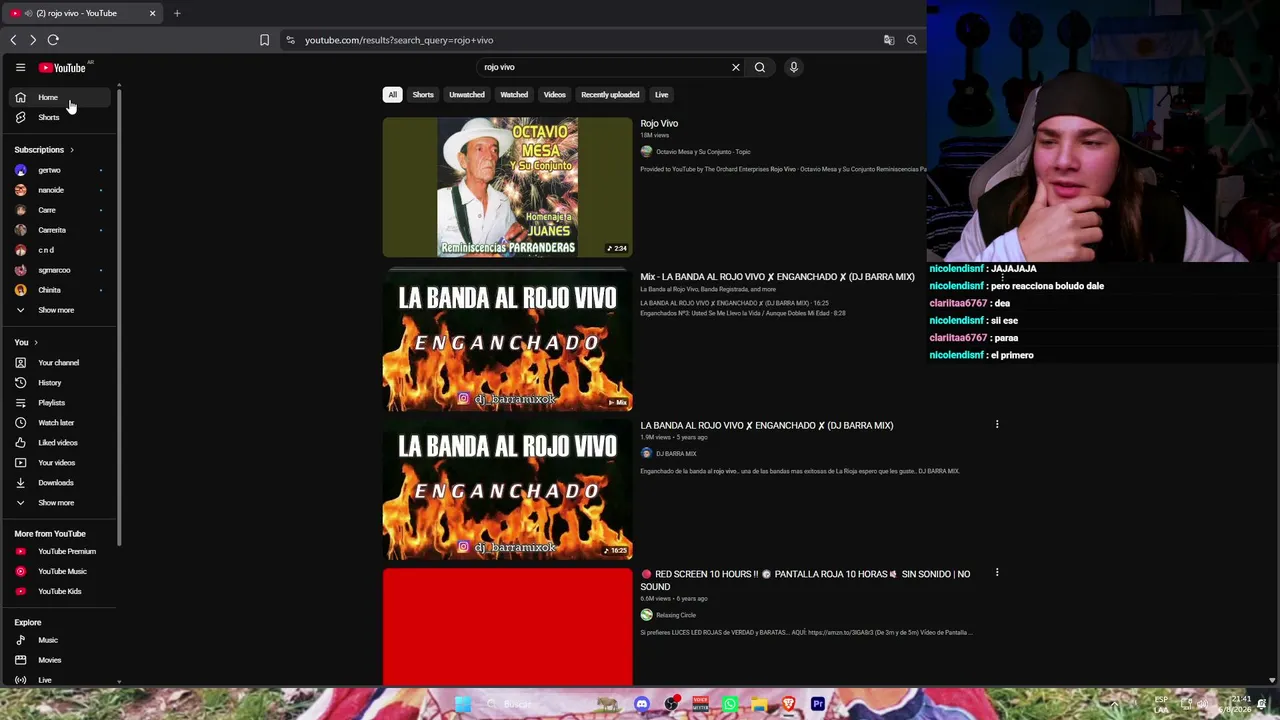Expand Show more under Downloads
This screenshot has height=720, width=1280.
click(60, 503)
